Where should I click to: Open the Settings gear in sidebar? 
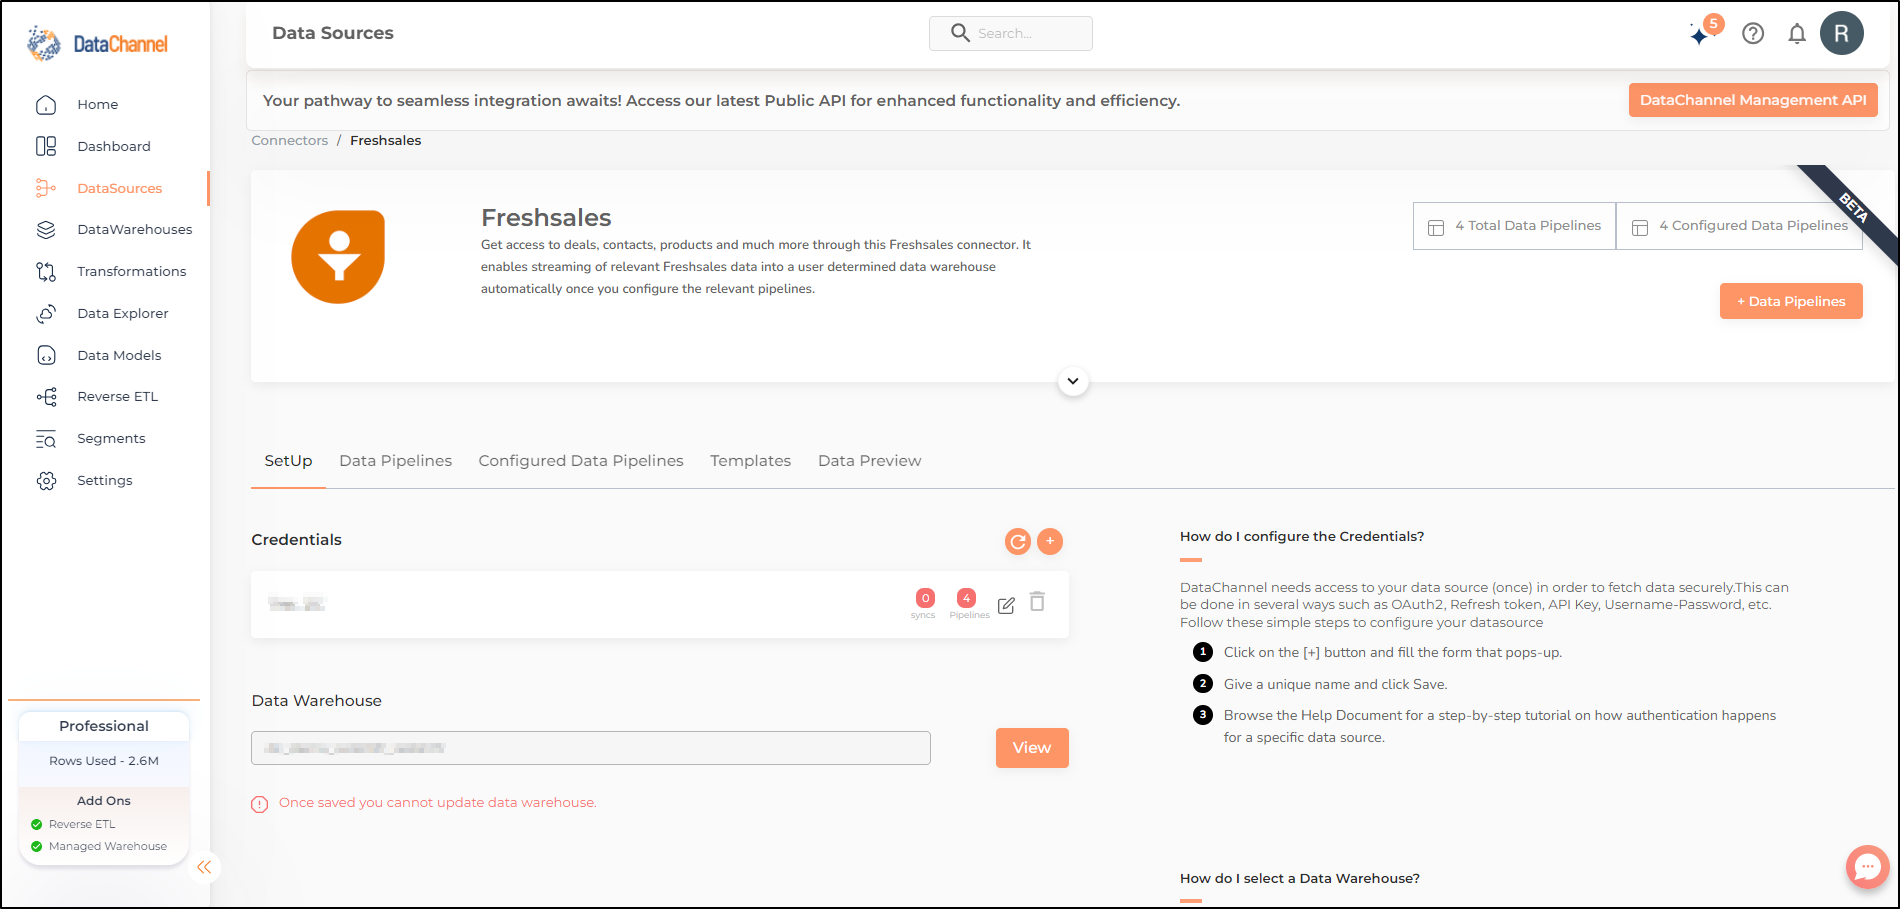(46, 481)
